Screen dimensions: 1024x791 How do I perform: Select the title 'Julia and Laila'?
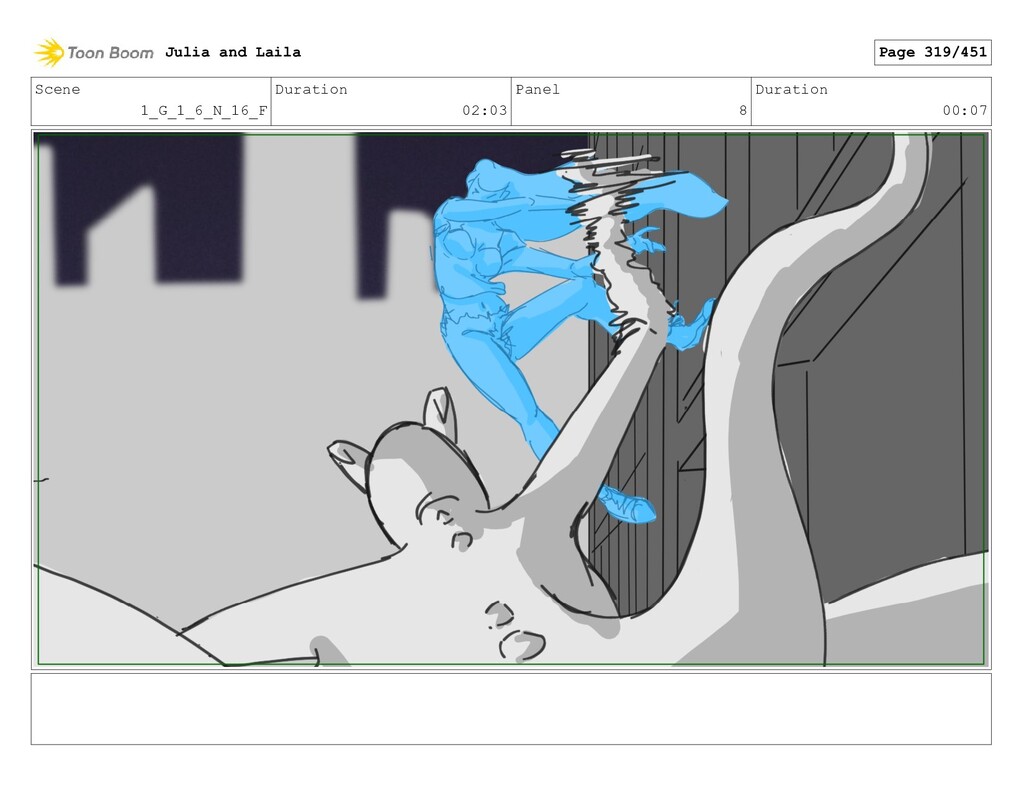coord(233,52)
